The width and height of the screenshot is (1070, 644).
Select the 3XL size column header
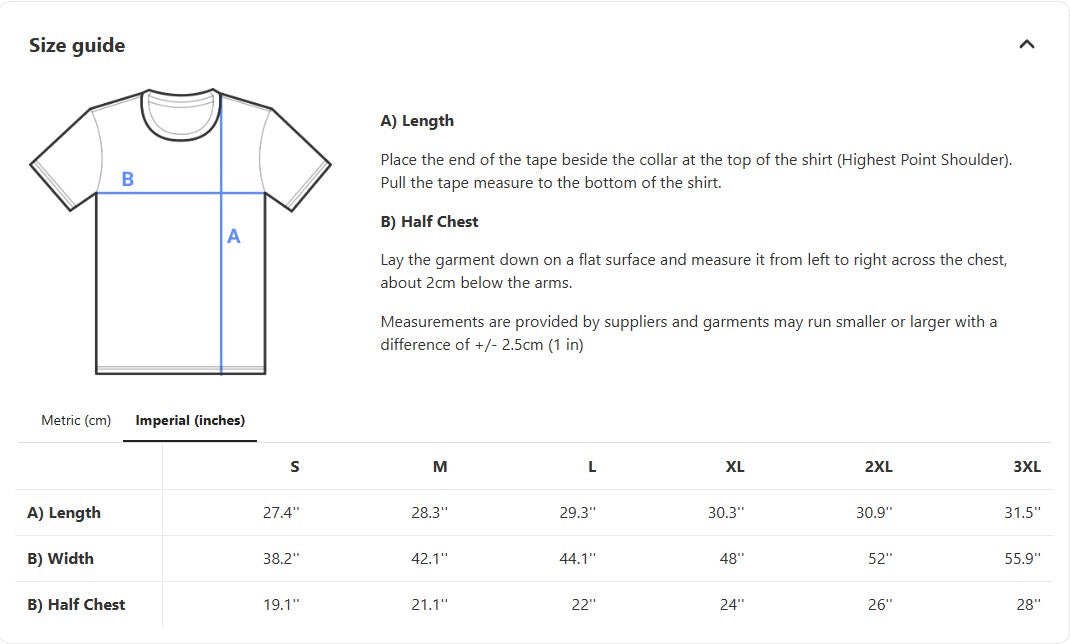pos(1026,467)
